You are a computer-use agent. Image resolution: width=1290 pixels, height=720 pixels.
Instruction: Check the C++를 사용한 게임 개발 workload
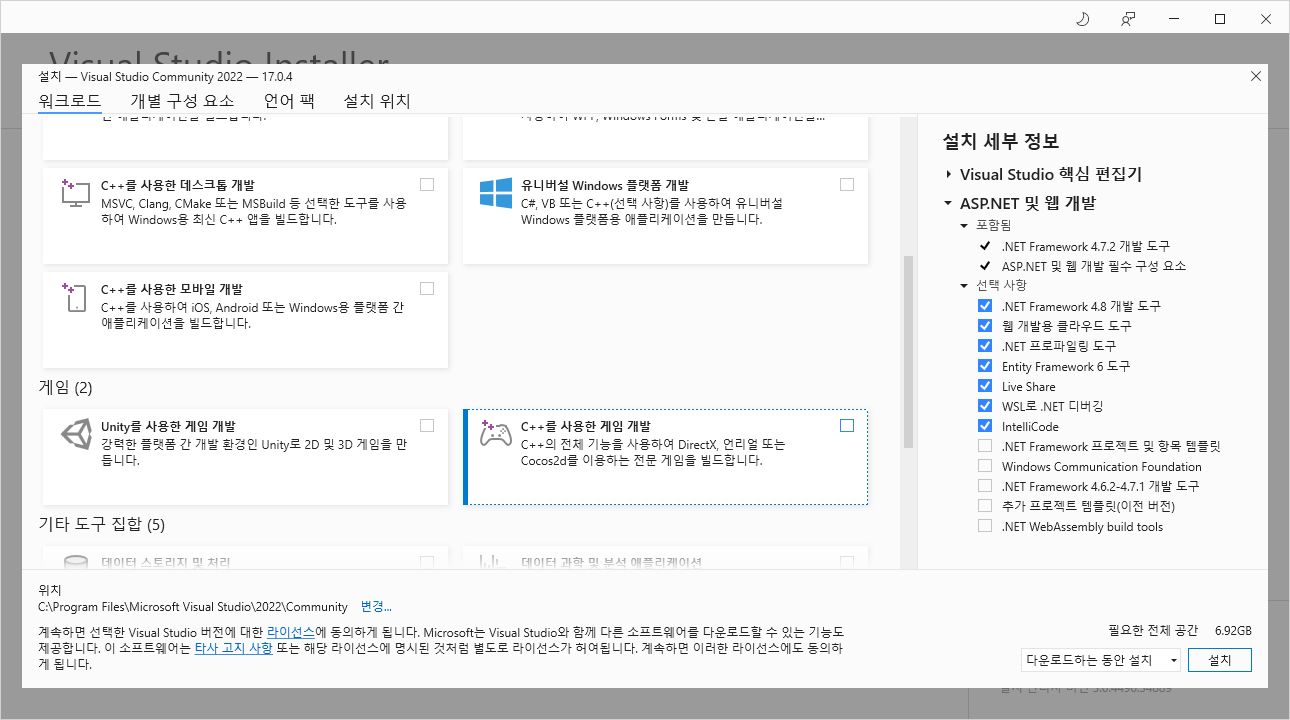tap(847, 425)
